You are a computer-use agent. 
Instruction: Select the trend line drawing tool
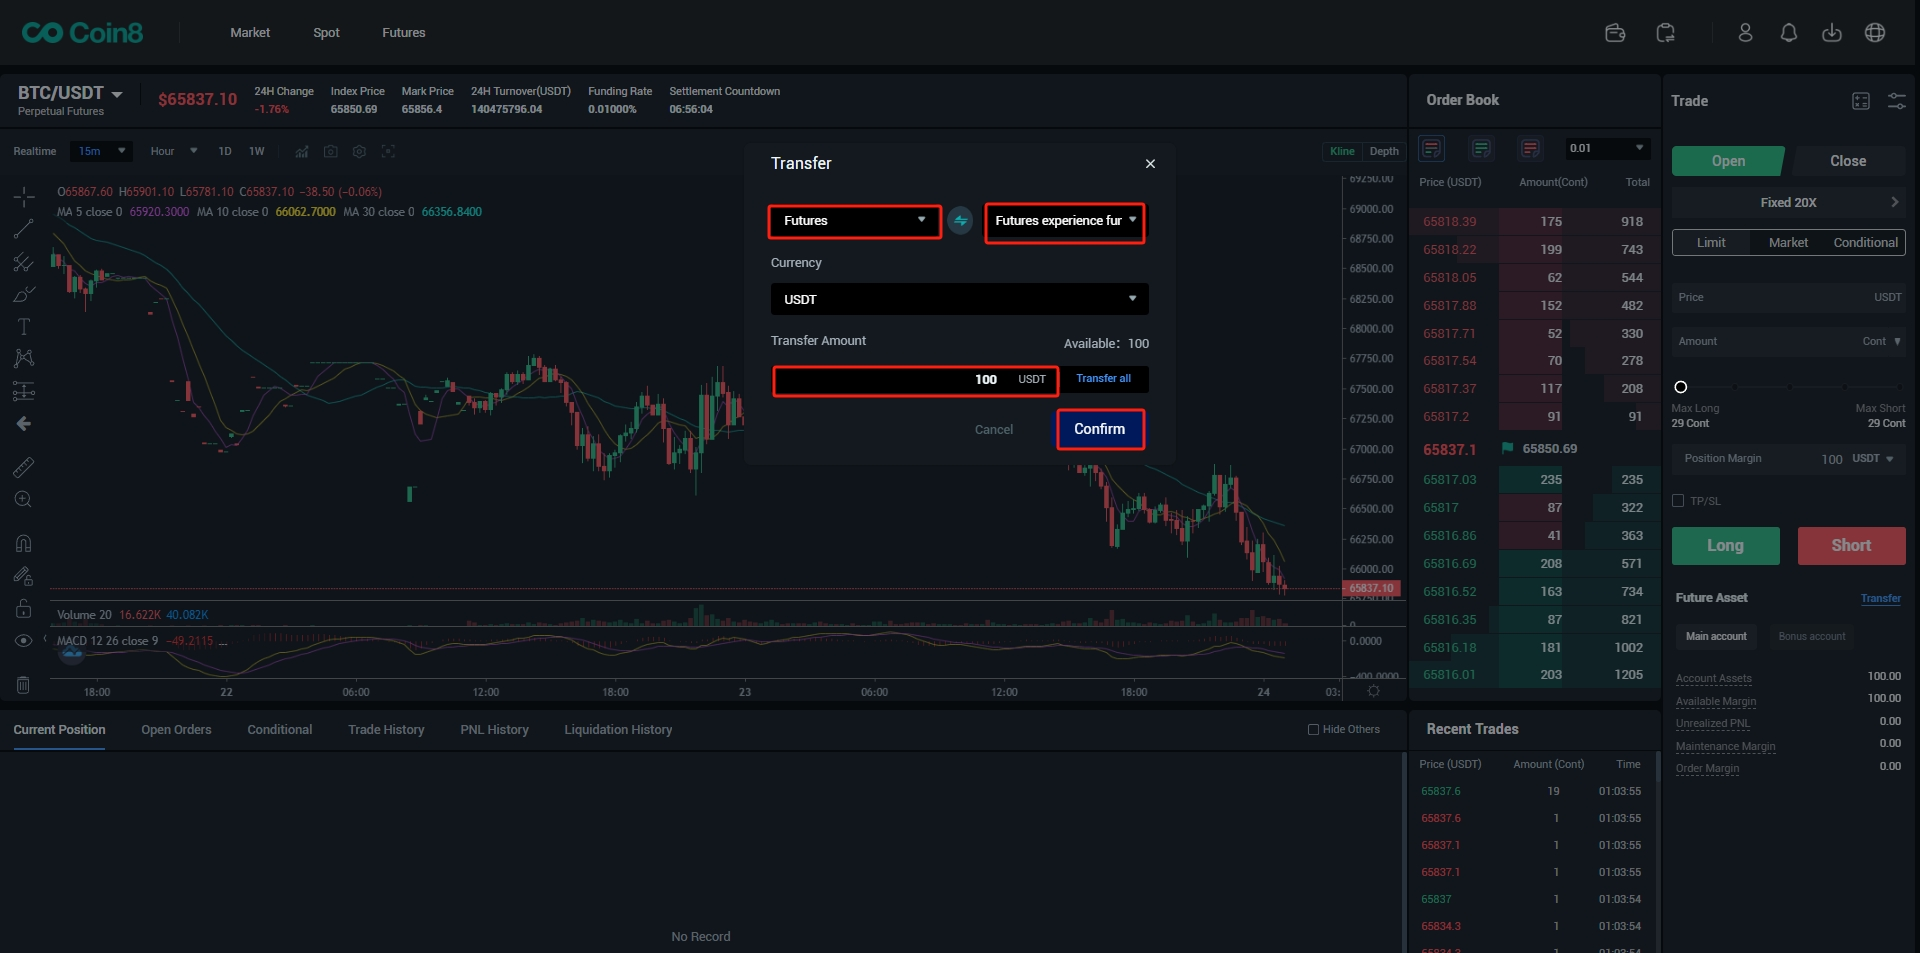[24, 229]
